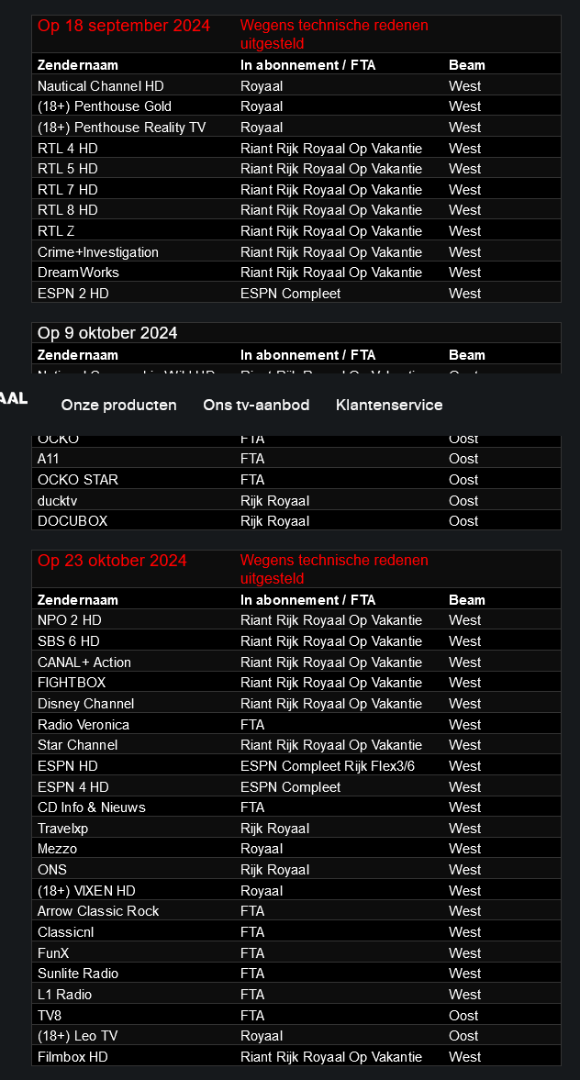The image size is (580, 1080).
Task: Click the ESPN 2 HD channel name
Action: (x=73, y=293)
